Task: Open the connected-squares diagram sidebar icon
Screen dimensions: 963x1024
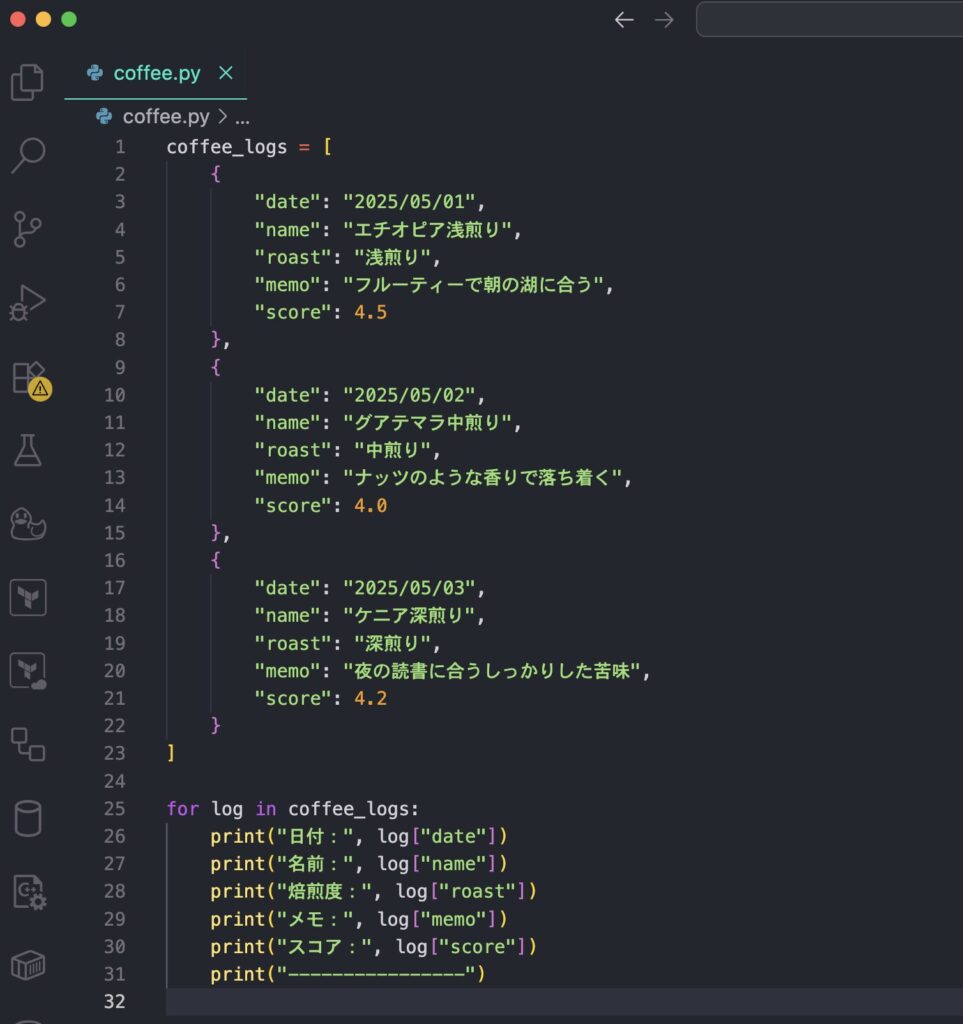Action: [28, 744]
